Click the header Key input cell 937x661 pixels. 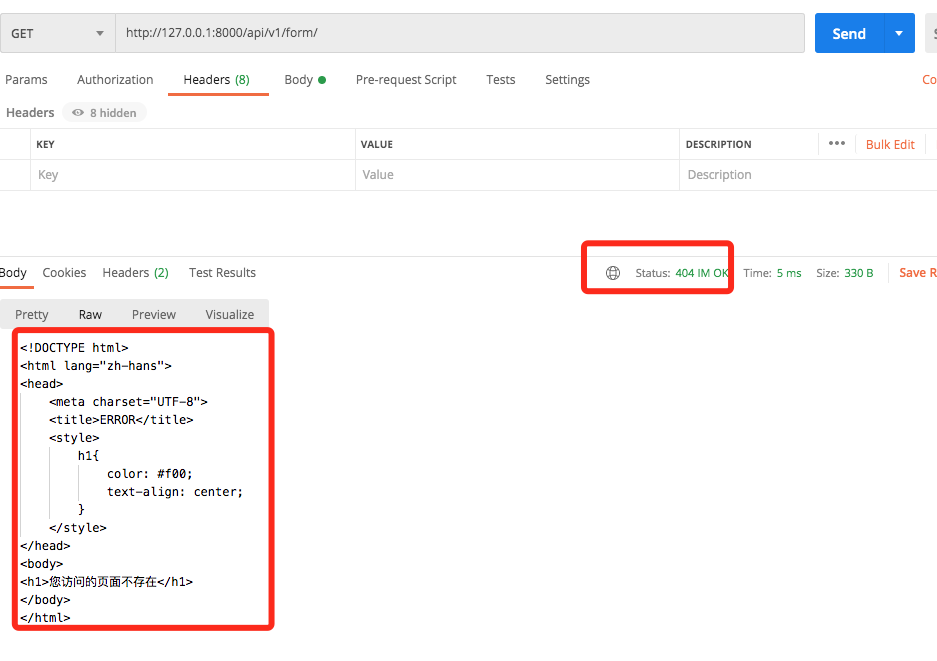192,175
